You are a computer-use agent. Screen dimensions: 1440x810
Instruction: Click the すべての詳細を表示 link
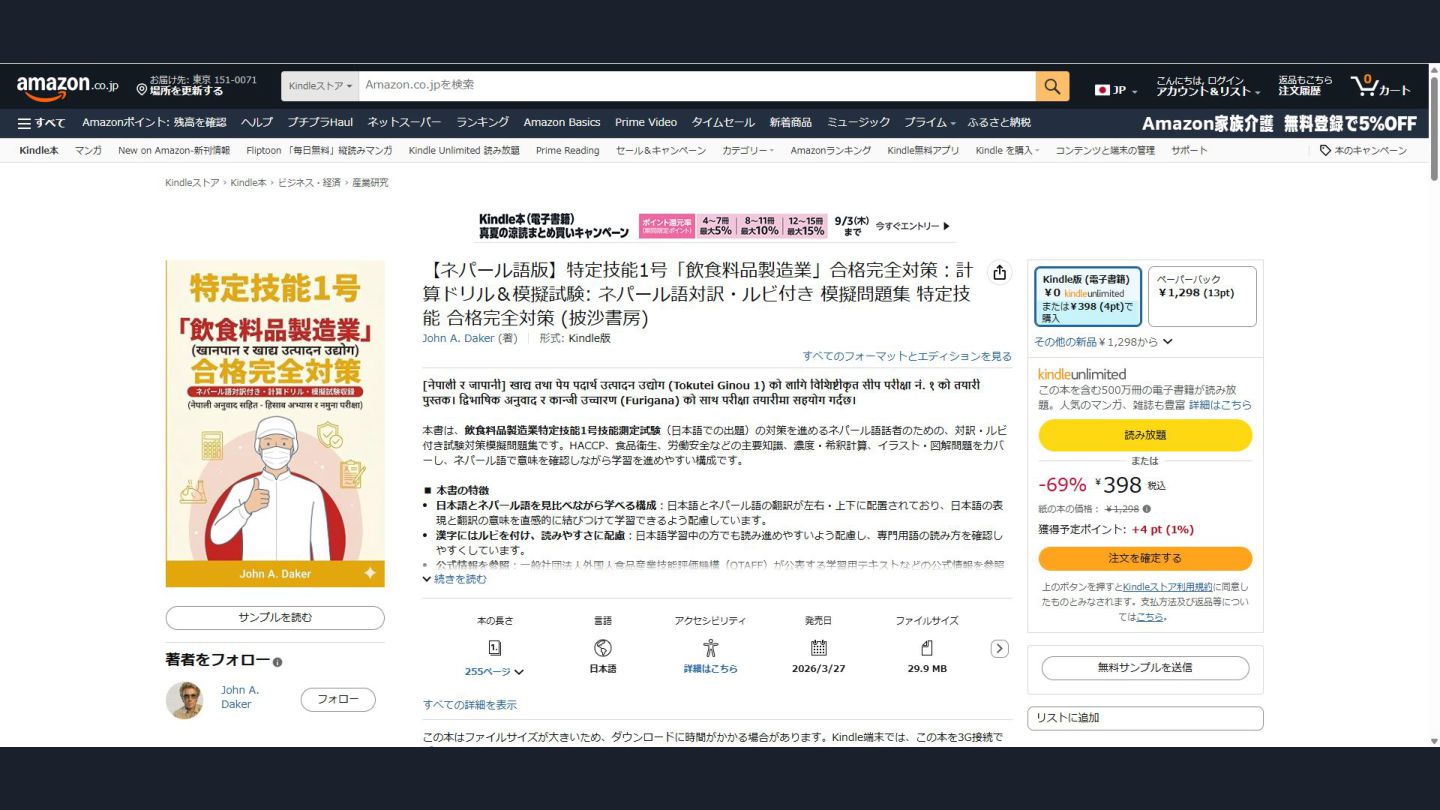470,705
